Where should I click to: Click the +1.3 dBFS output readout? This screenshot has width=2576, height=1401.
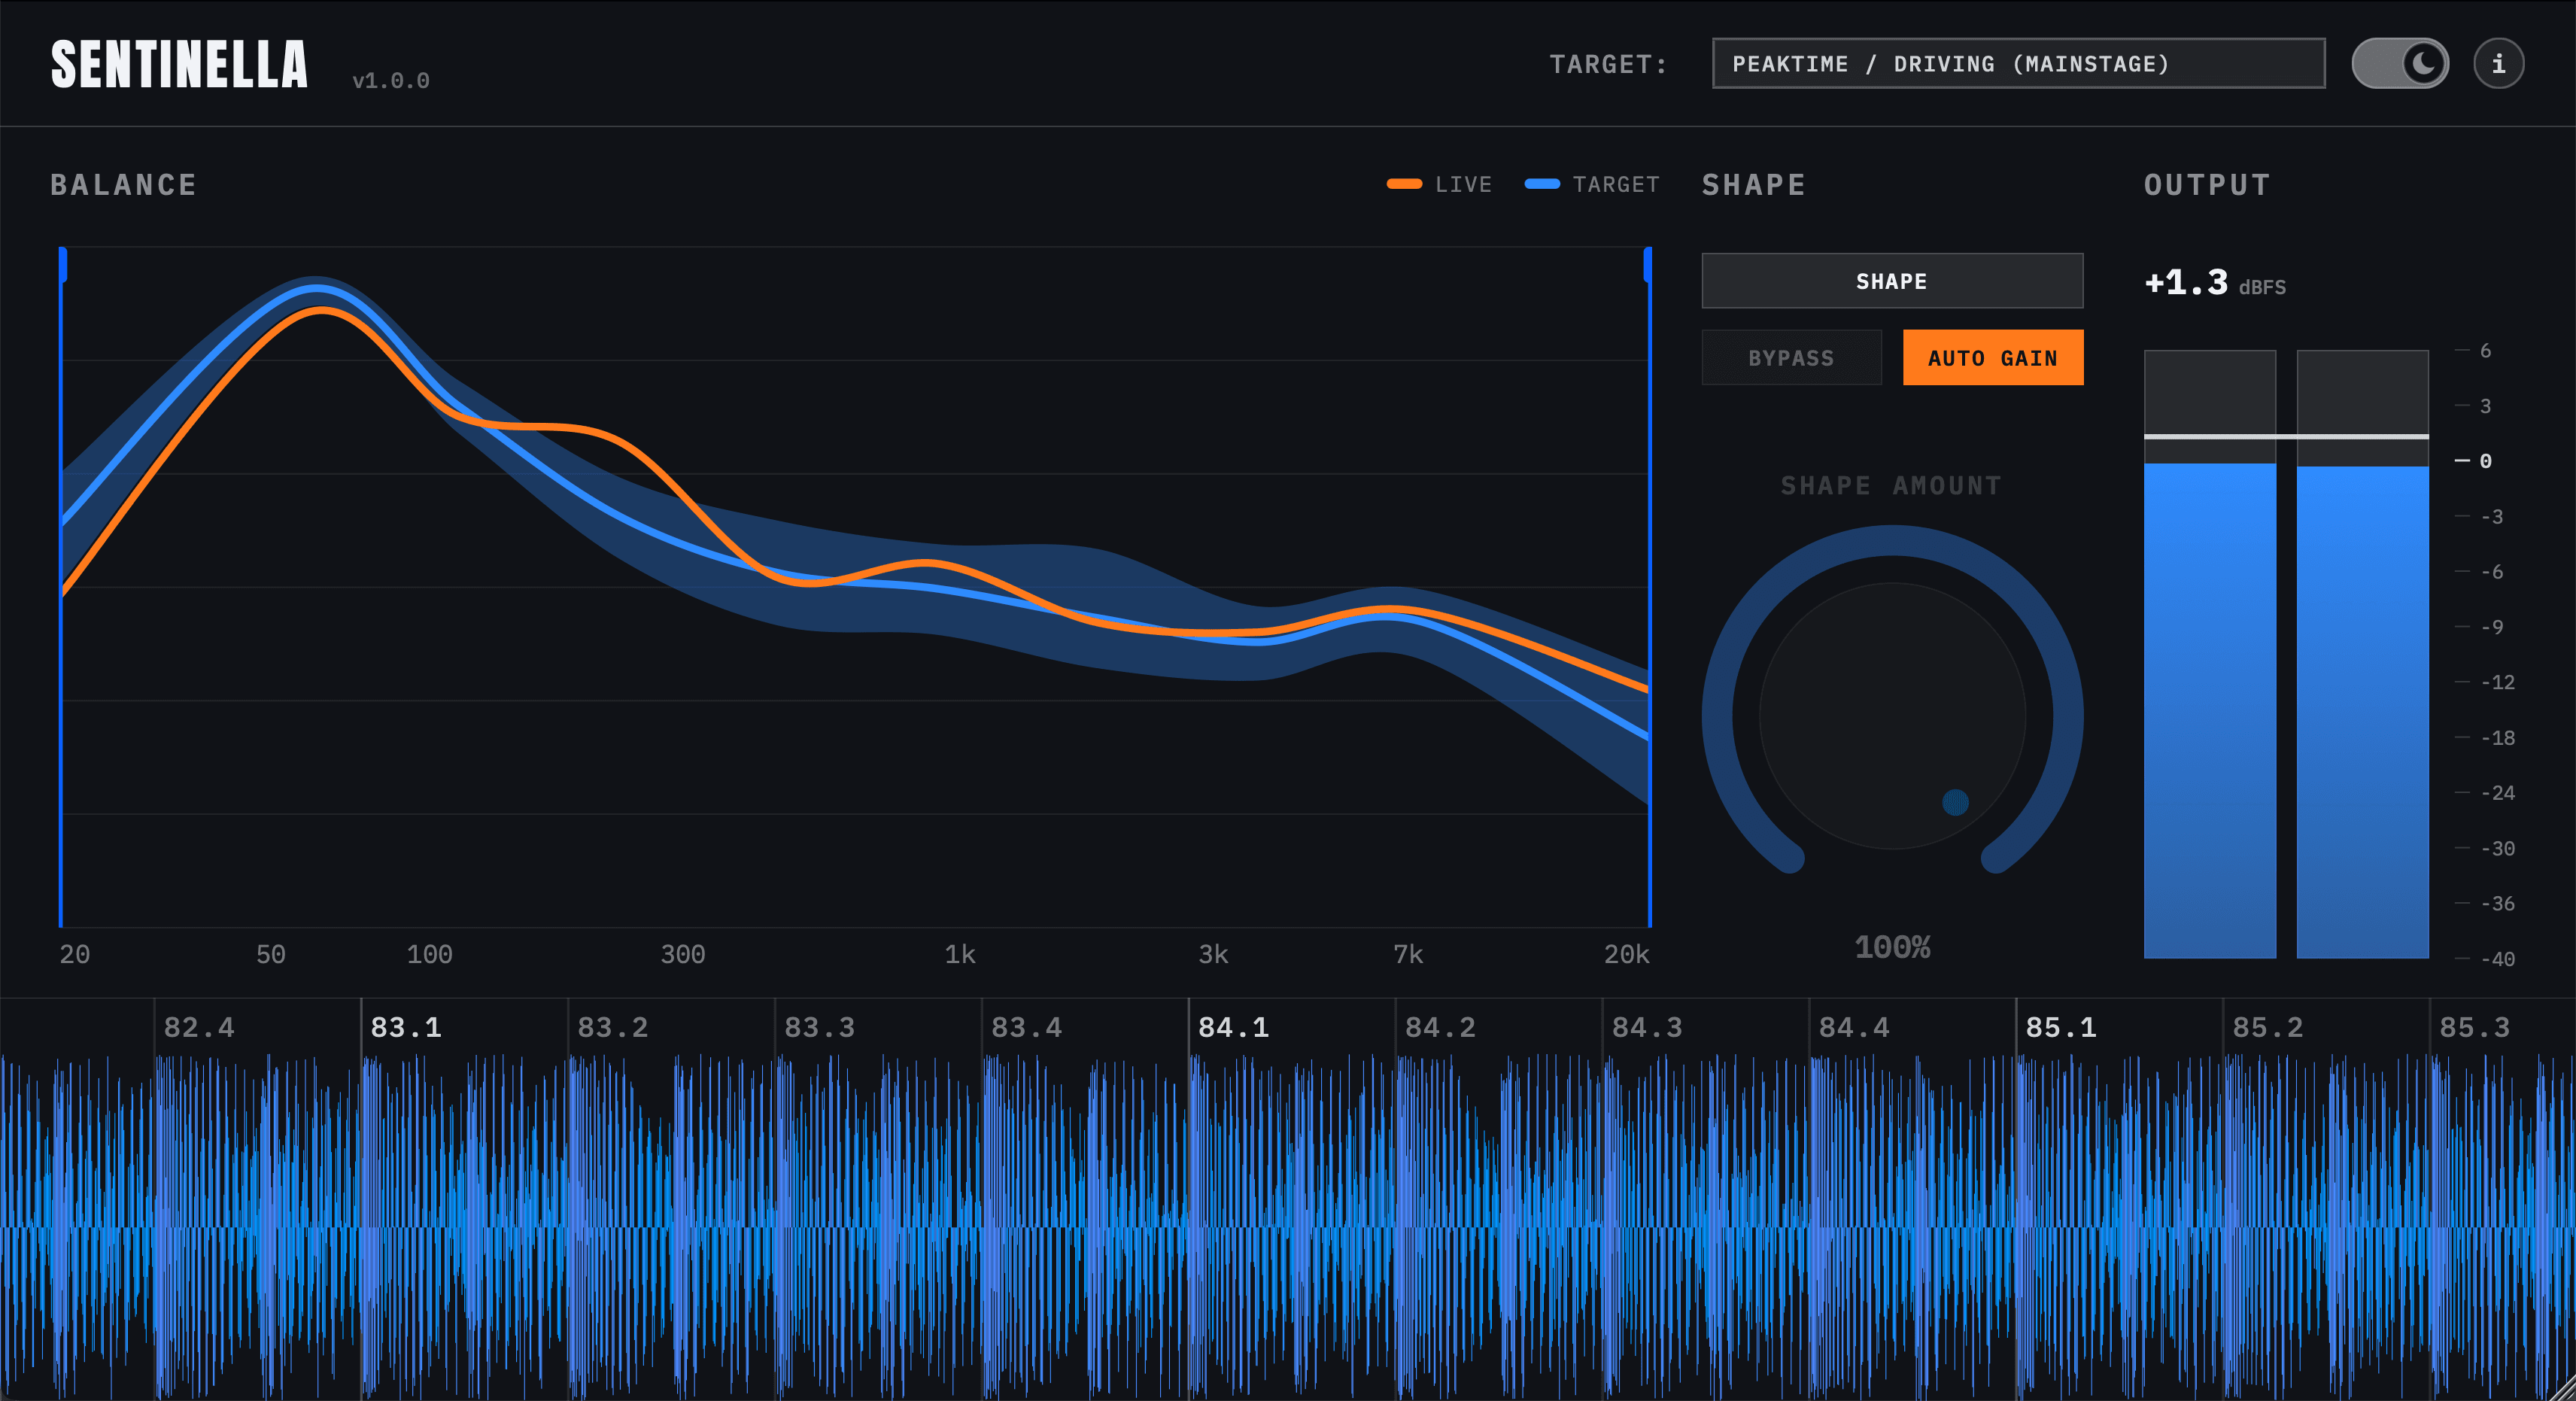click(x=2215, y=283)
